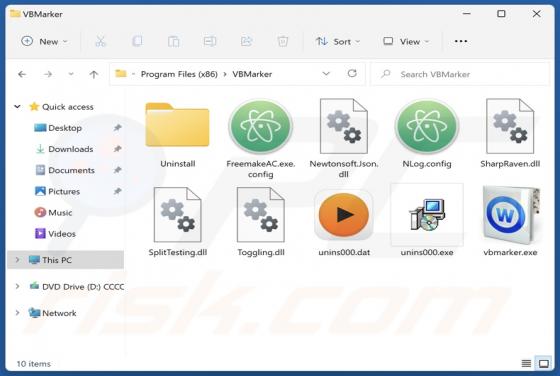
Task: Select Network in navigation pane
Action: pos(59,313)
